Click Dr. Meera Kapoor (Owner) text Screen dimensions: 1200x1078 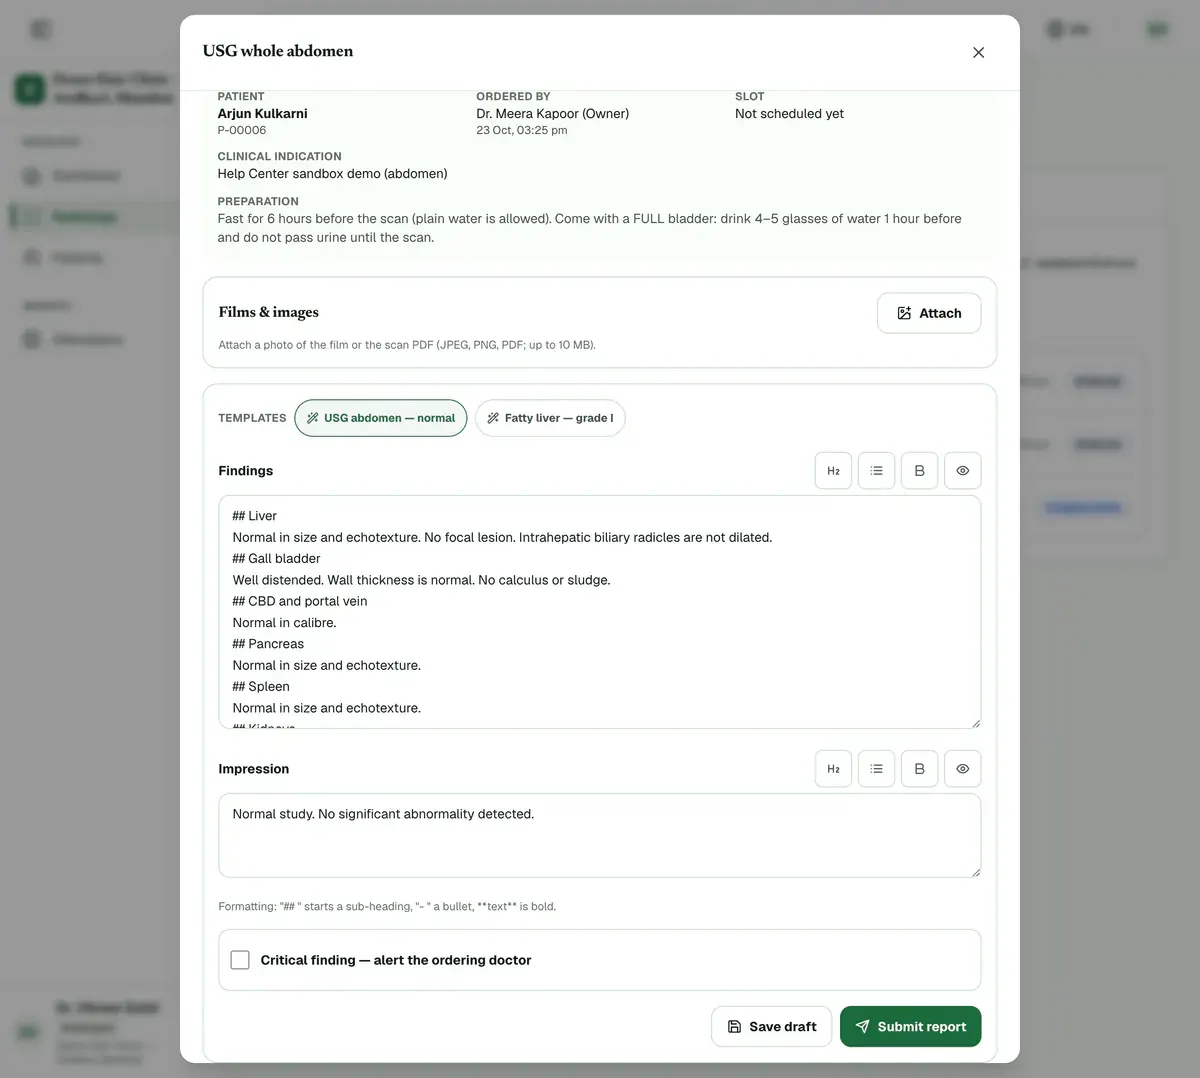[x=553, y=114]
